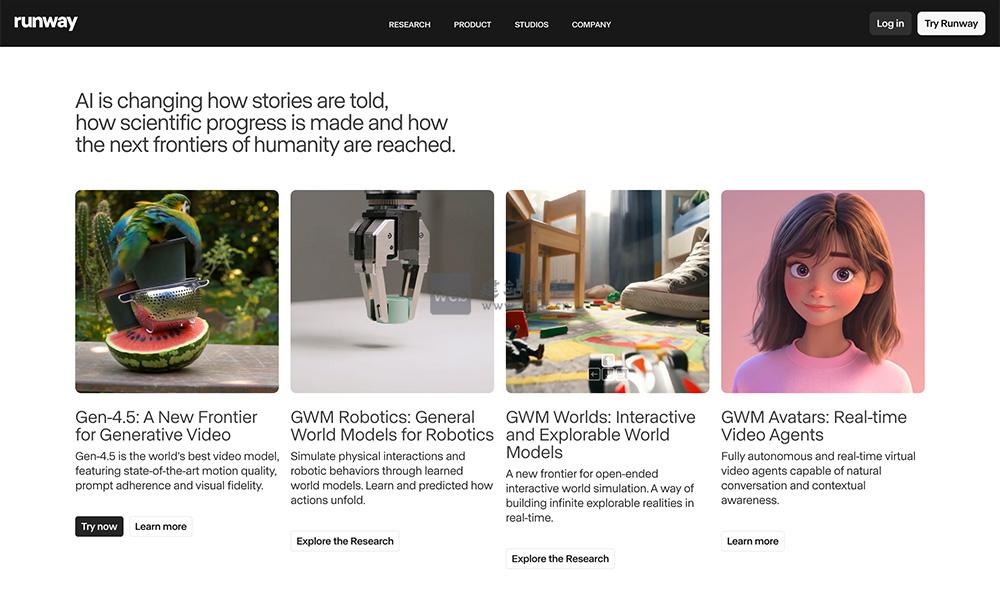Screen dimensions: 1000x589
Task: Open the toy-covered floor room thumbnail
Action: [607, 291]
